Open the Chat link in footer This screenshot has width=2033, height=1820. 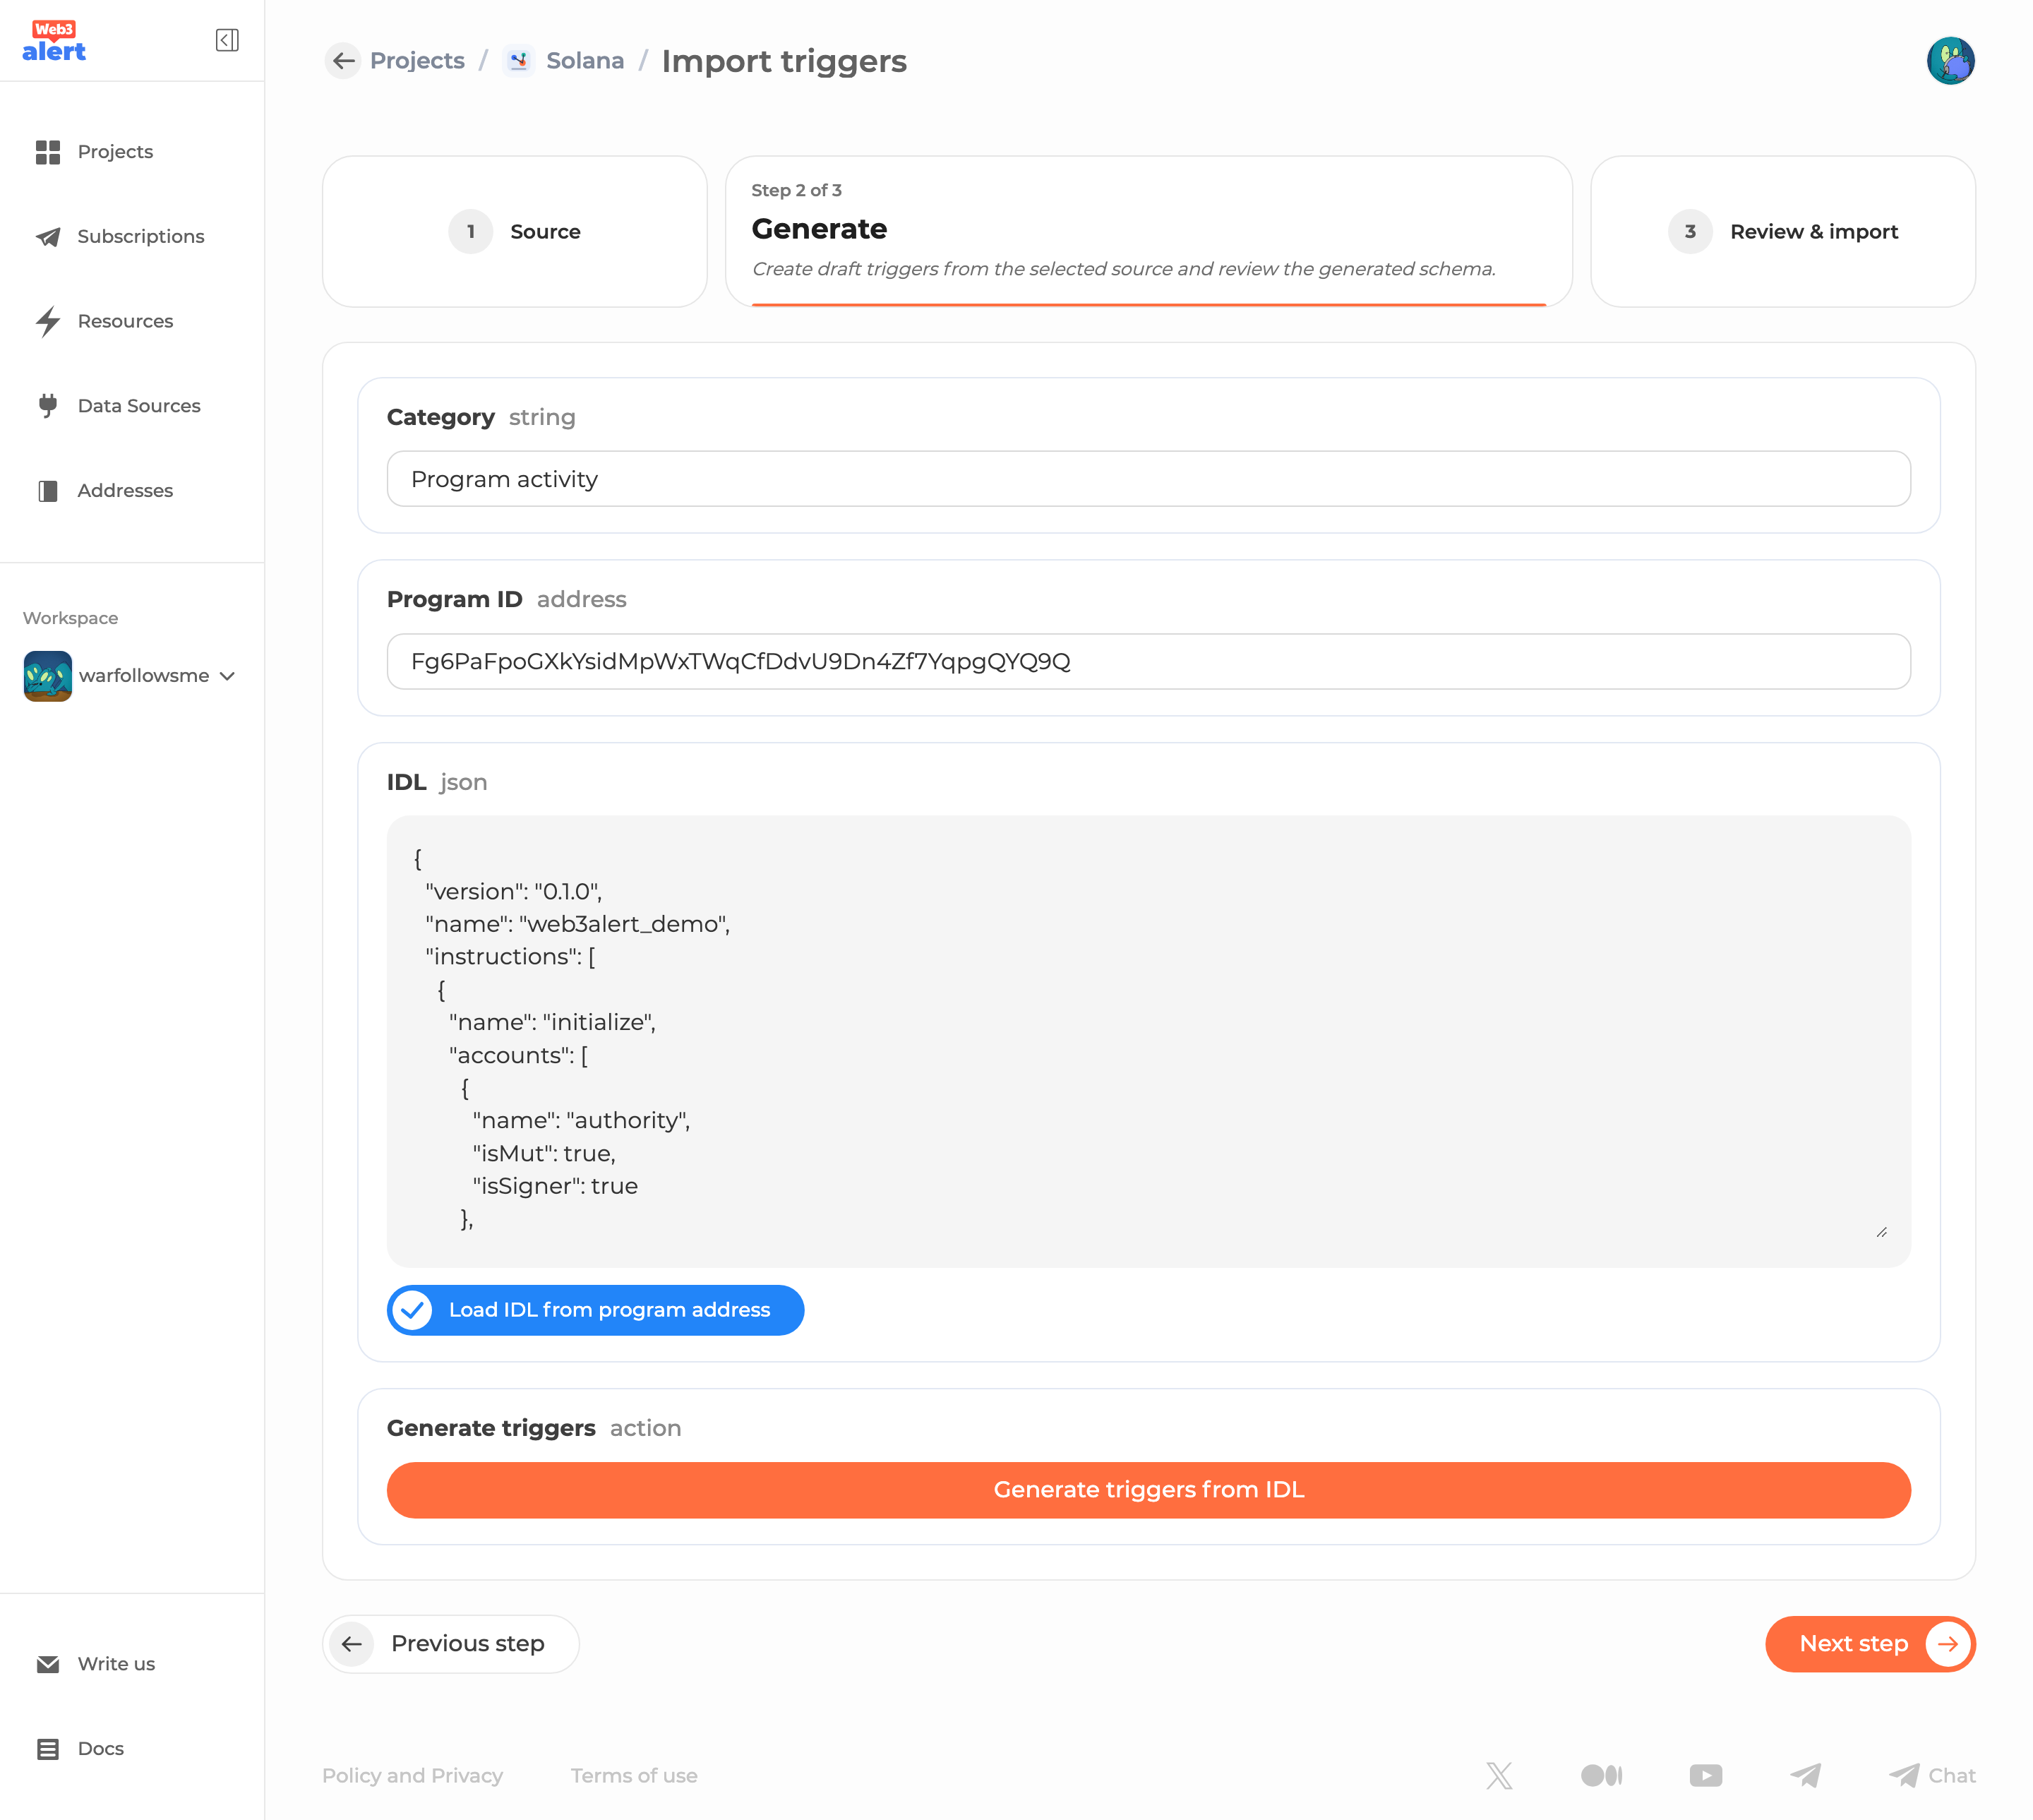tap(1951, 1776)
